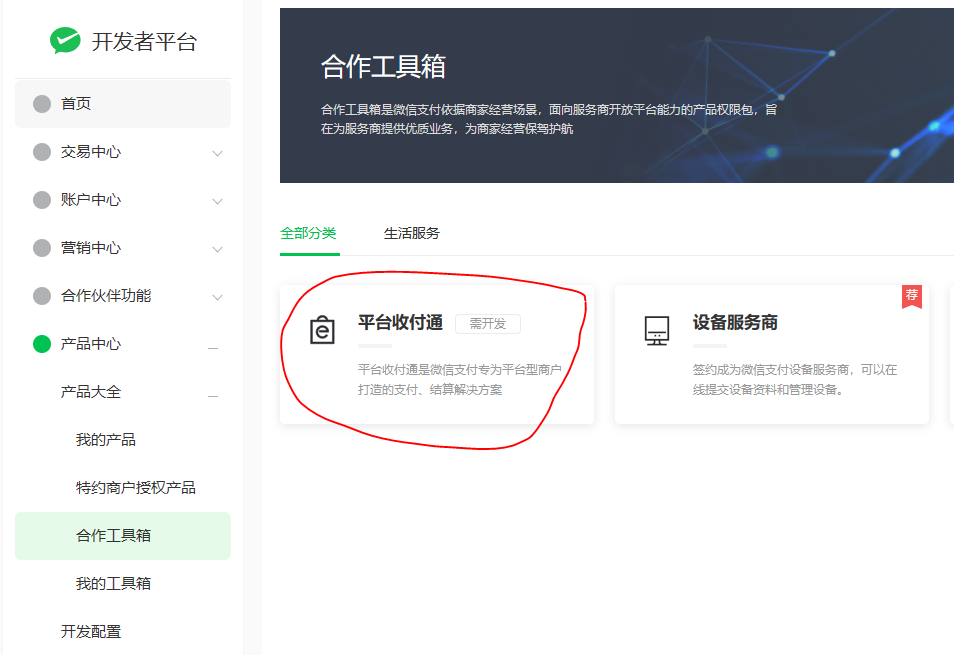Viewport: 954px width, 655px height.
Task: Collapse the 产品中心 section
Action: point(213,348)
